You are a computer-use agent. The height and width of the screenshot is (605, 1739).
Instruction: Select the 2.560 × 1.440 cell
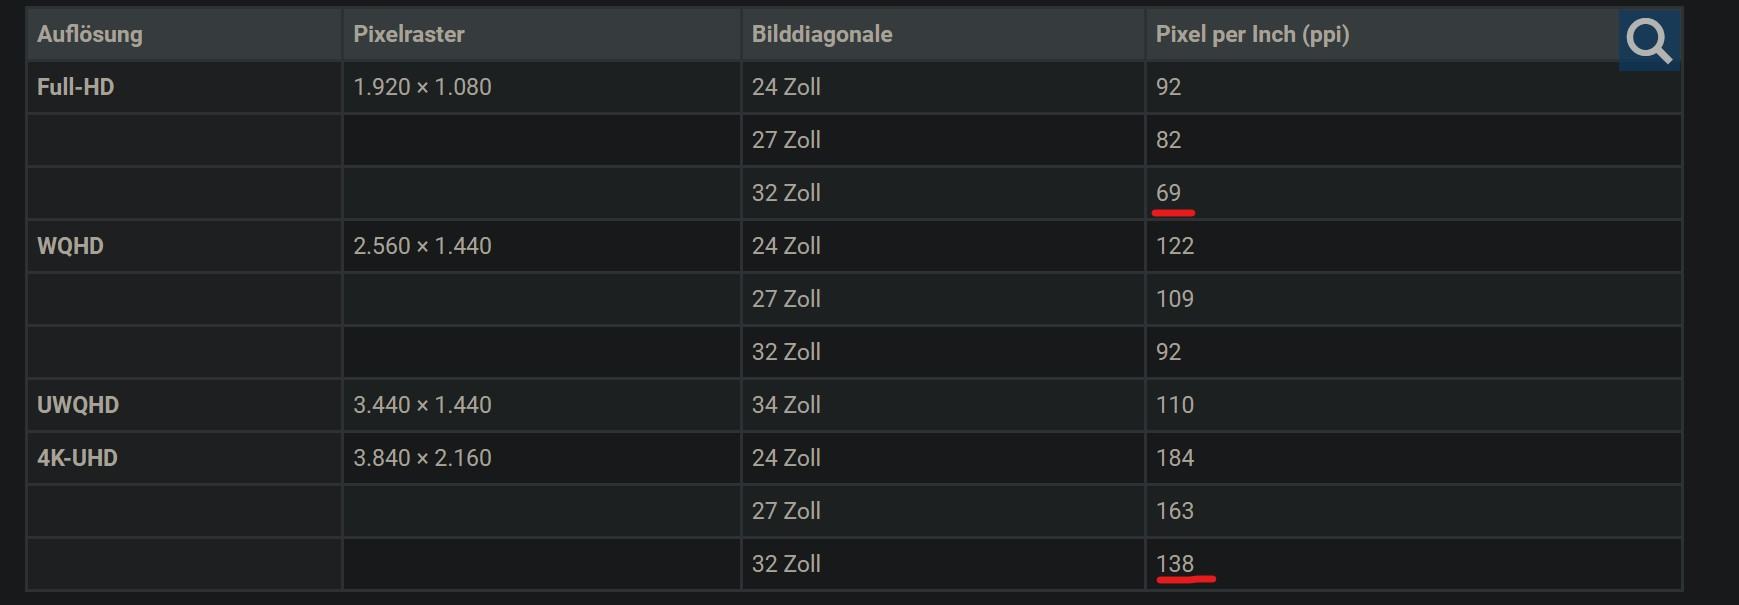[x=422, y=247]
